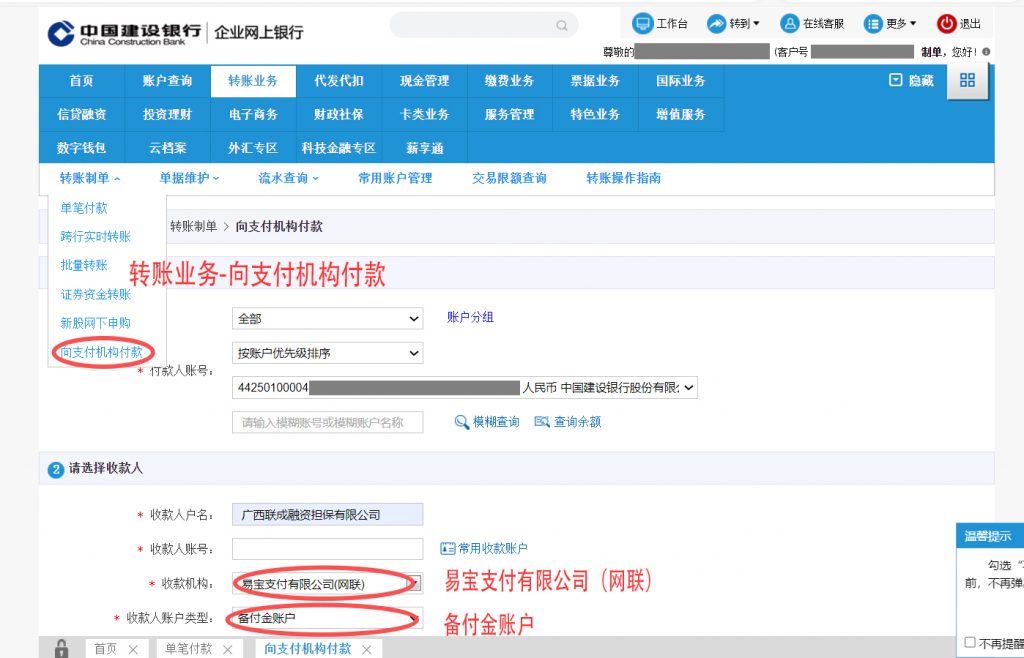The width and height of the screenshot is (1024, 658).
Task: Select the 转账业务 menu tab
Action: 253,81
